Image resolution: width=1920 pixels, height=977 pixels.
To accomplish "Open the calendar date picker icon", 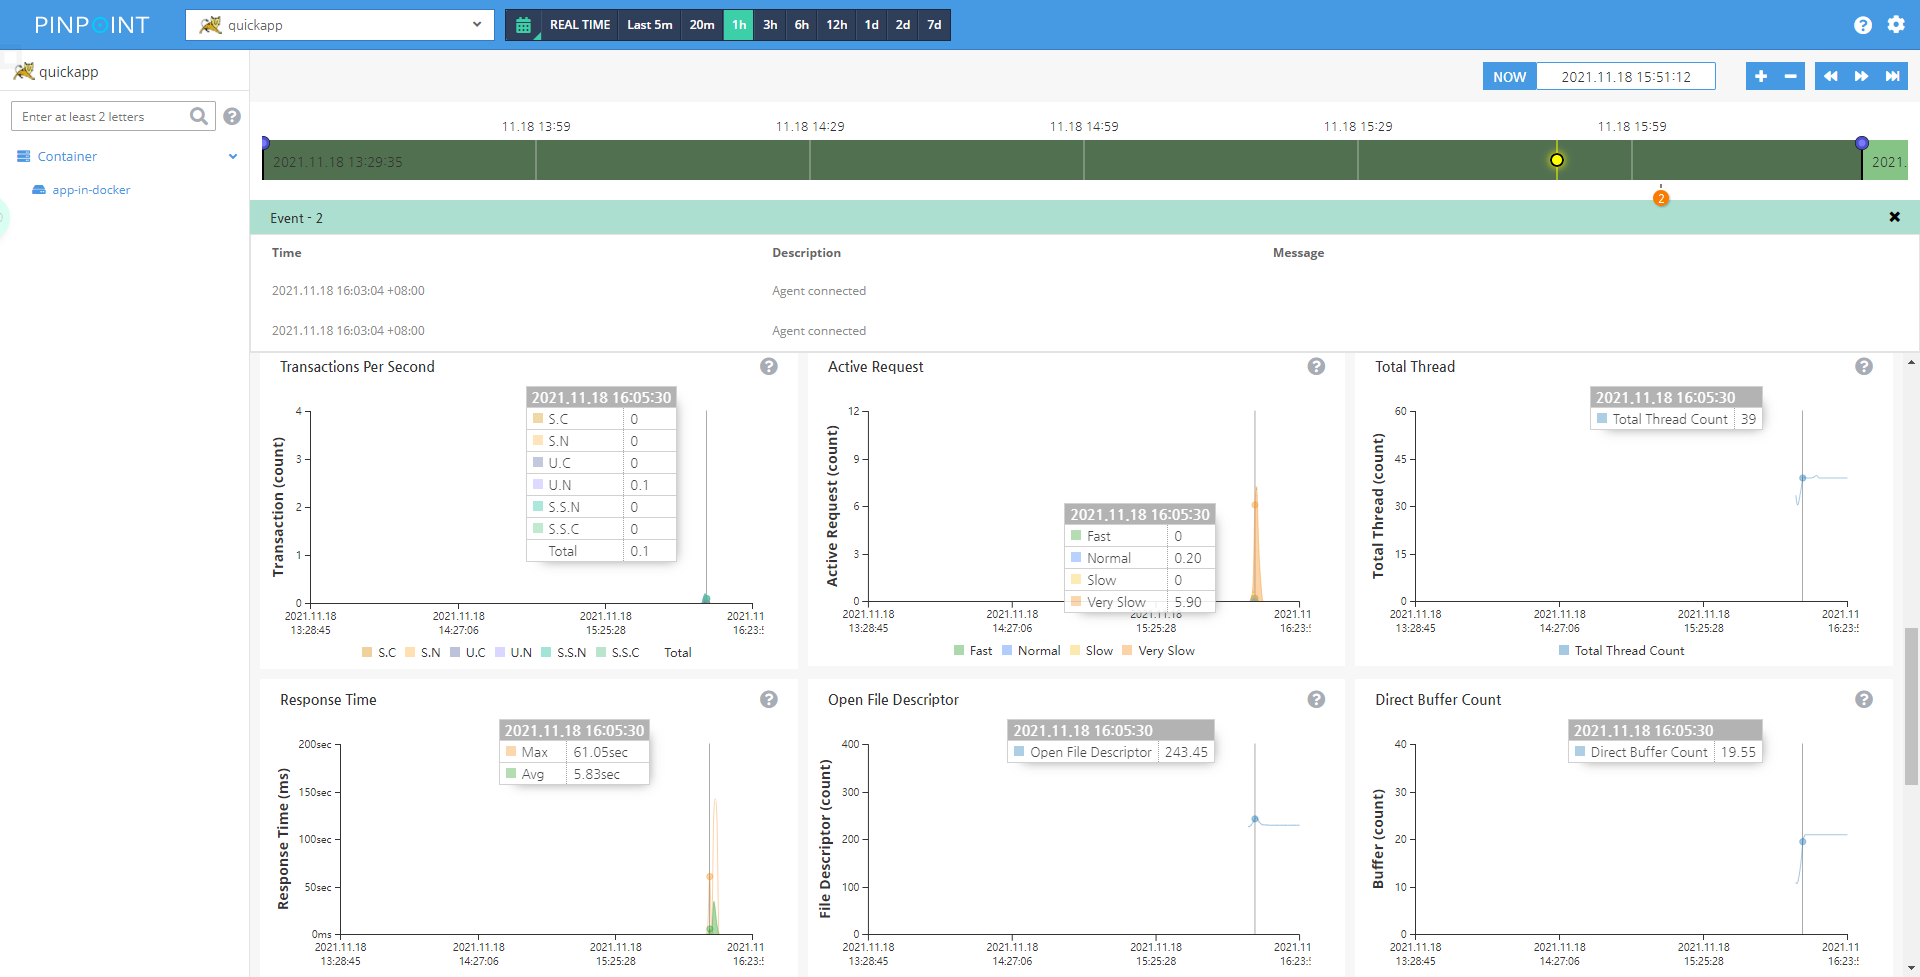I will coord(523,25).
